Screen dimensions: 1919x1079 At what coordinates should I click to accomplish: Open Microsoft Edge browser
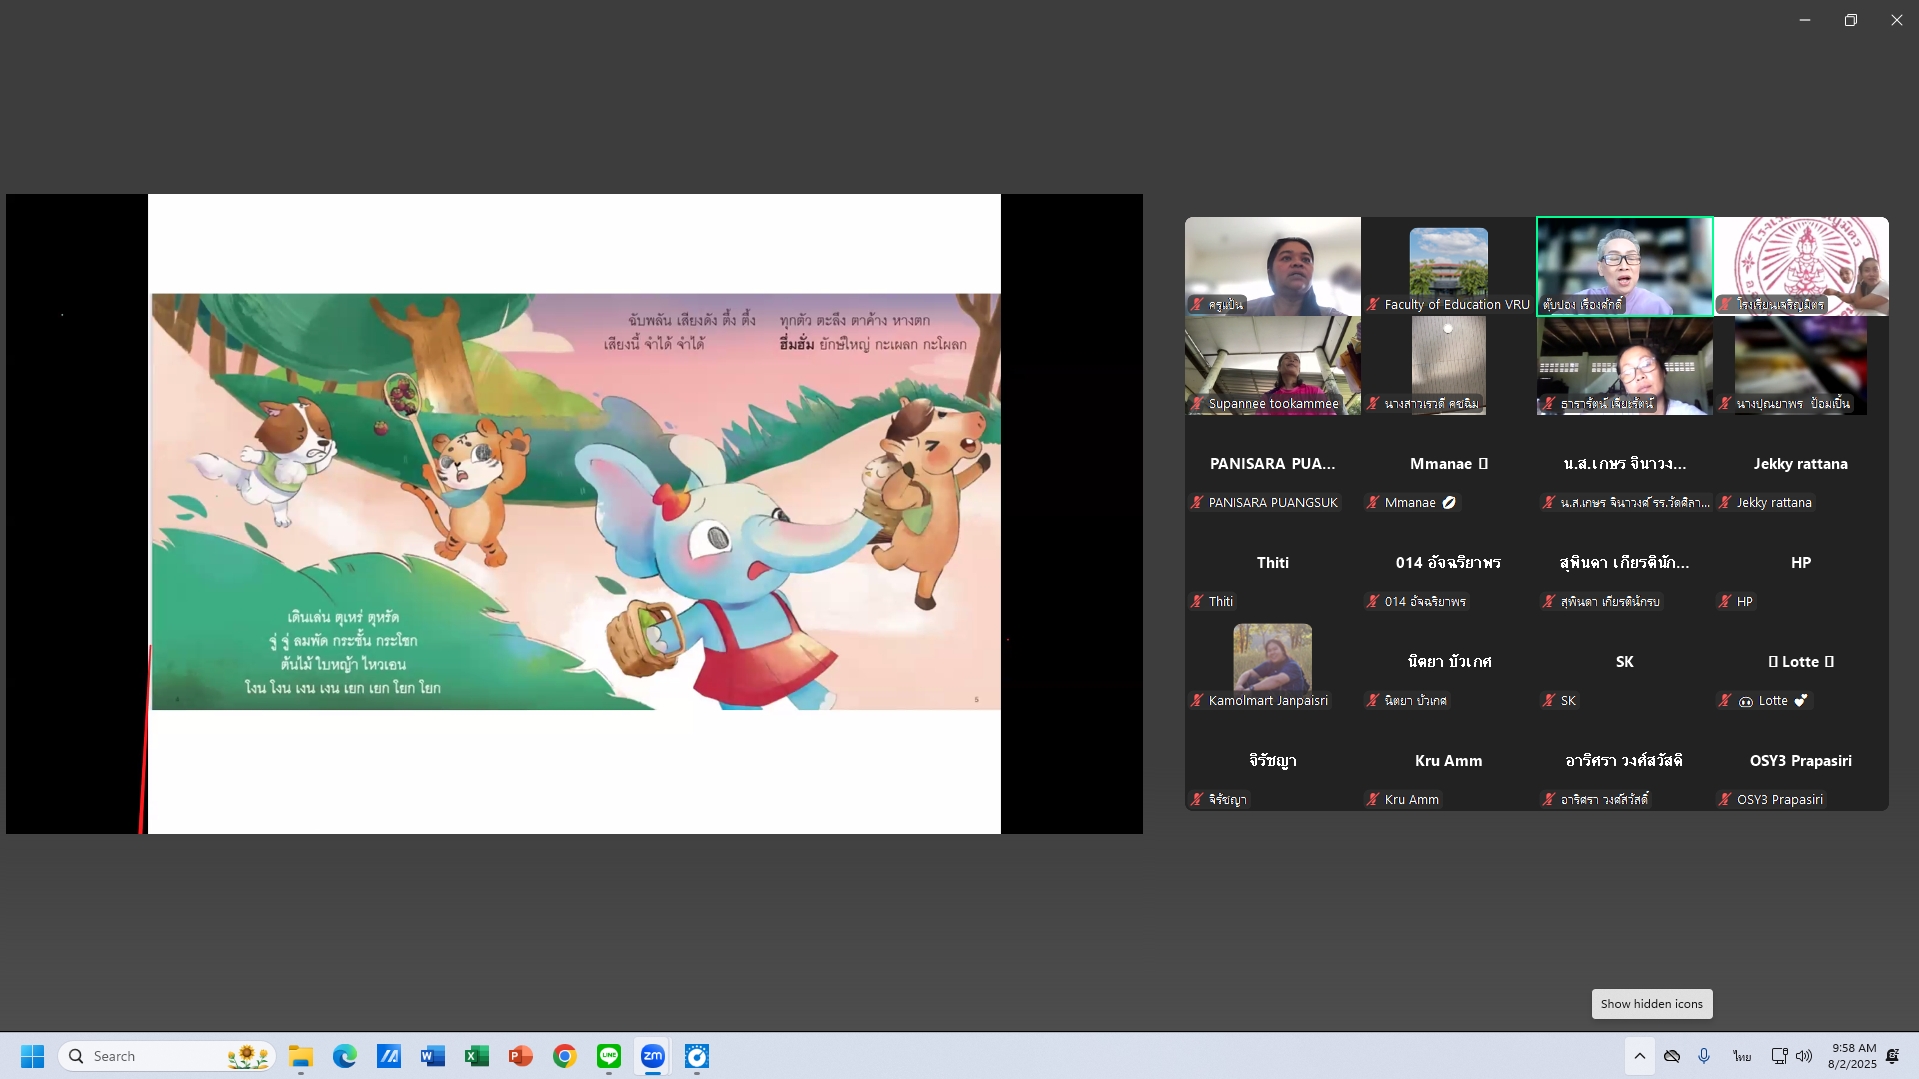345,1056
